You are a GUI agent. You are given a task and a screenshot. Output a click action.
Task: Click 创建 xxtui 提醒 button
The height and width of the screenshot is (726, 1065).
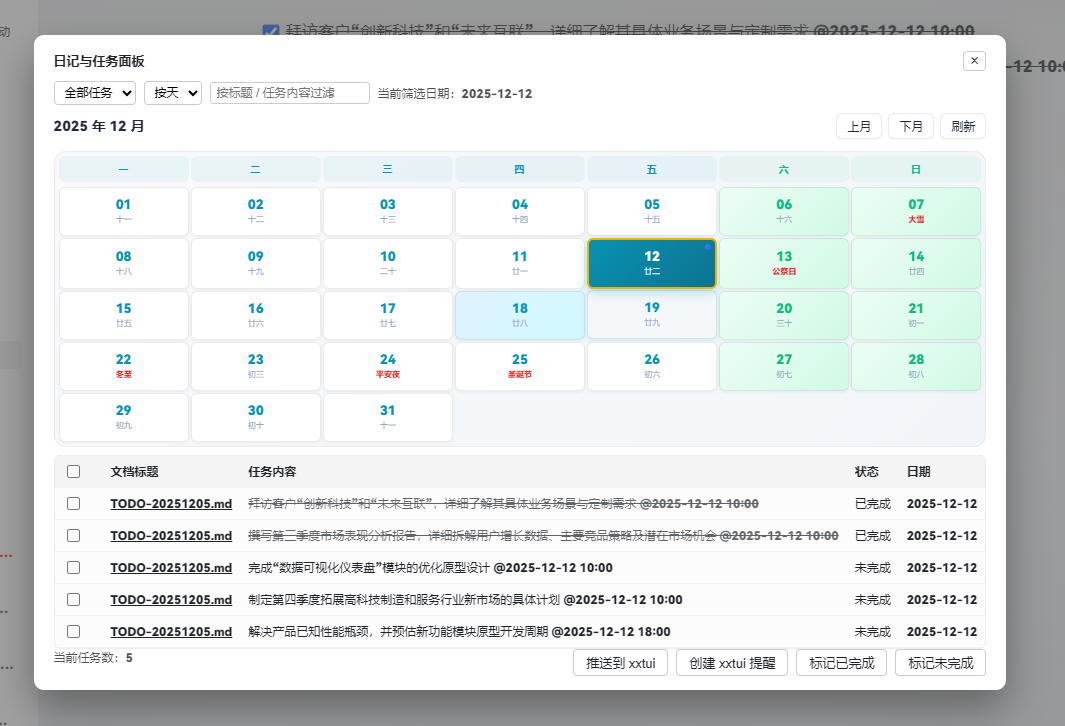(x=732, y=663)
